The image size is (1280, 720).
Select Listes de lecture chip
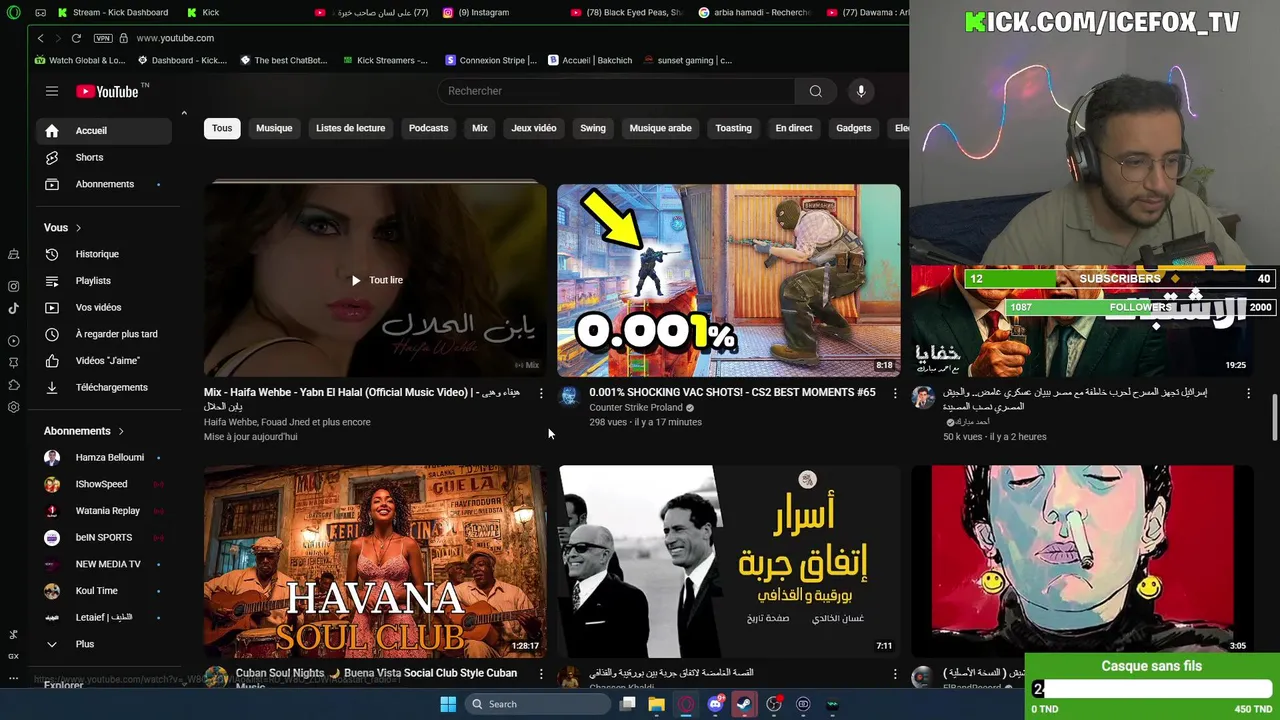(350, 128)
